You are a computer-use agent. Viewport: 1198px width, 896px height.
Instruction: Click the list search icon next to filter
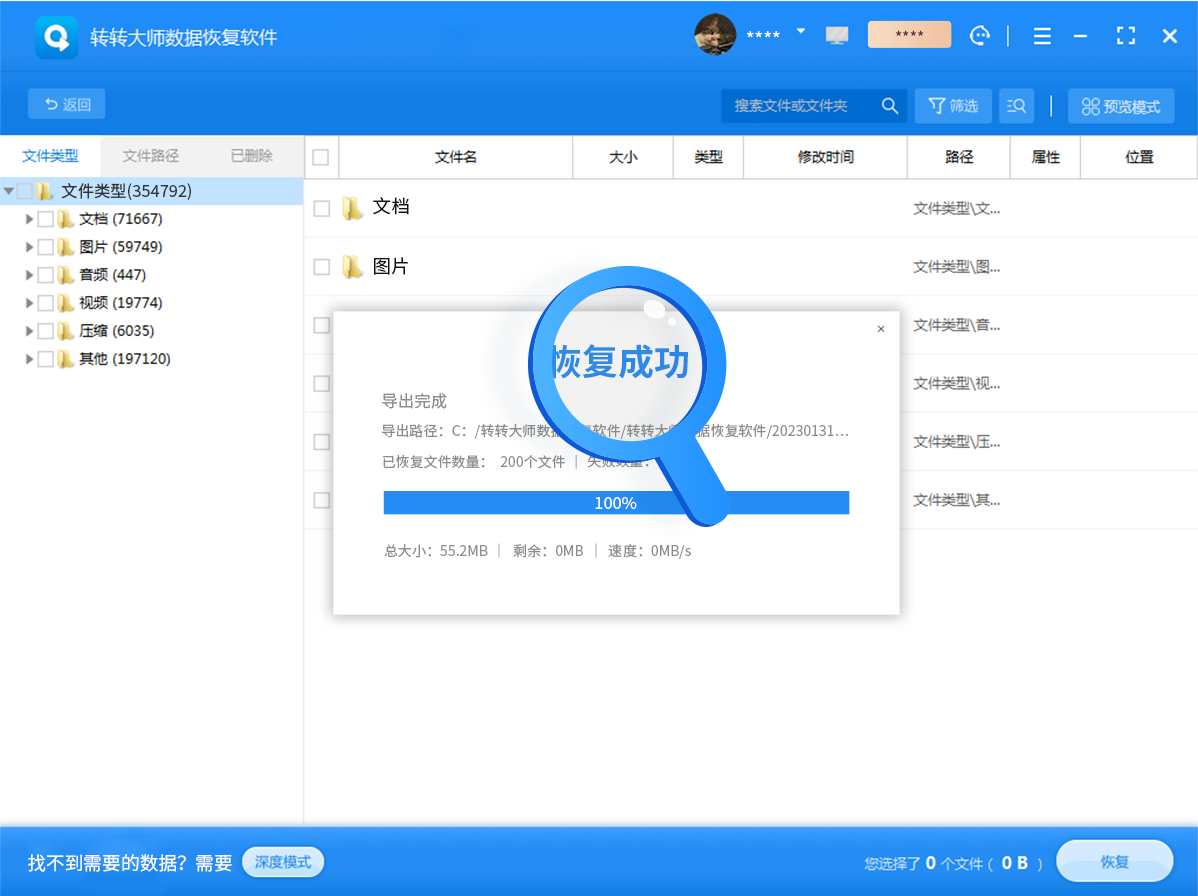coord(1016,105)
